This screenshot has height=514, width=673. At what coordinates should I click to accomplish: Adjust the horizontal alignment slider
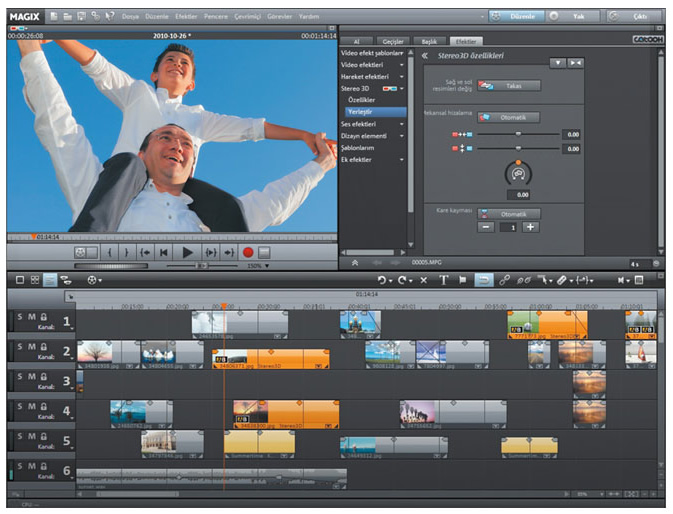click(x=518, y=134)
